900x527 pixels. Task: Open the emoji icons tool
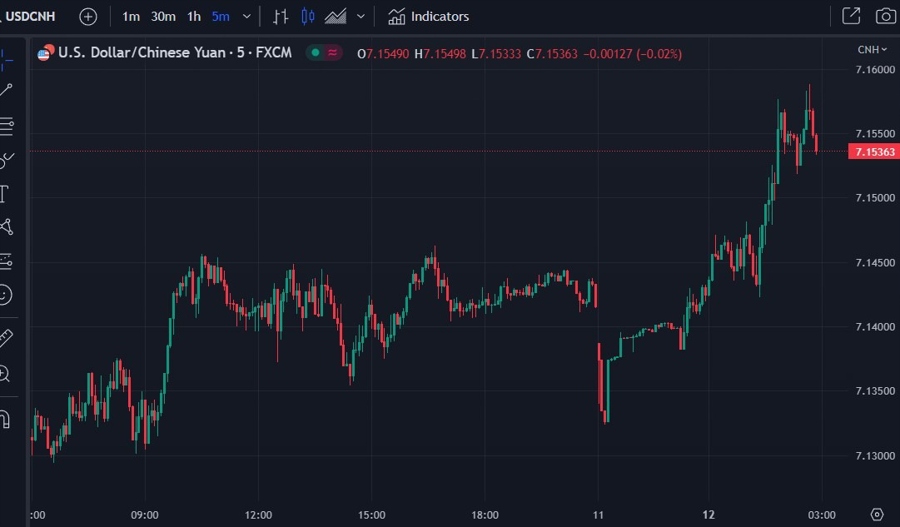tap(5, 295)
